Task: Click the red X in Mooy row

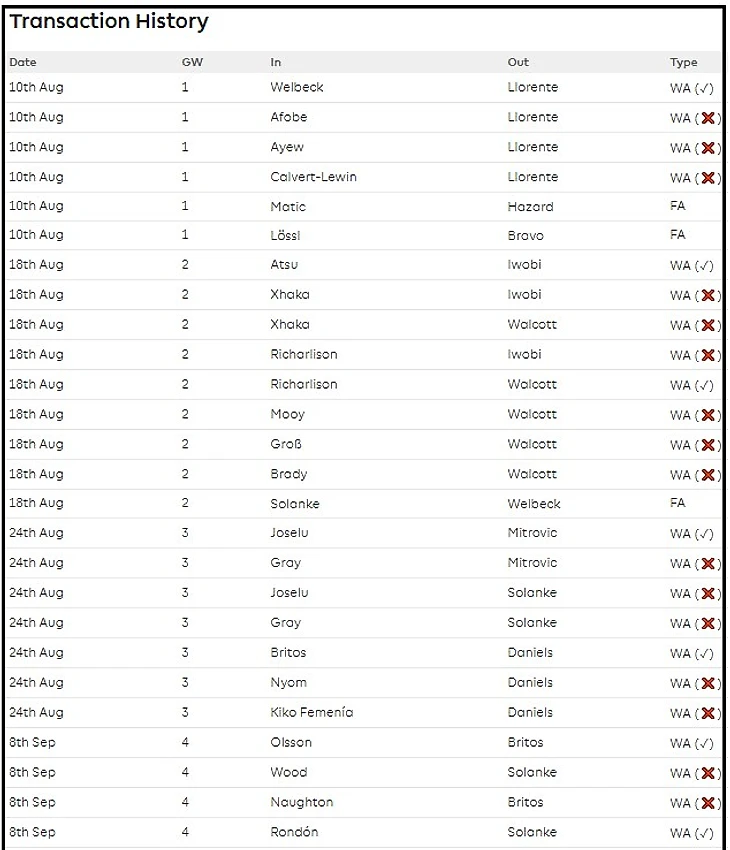Action: coord(708,415)
